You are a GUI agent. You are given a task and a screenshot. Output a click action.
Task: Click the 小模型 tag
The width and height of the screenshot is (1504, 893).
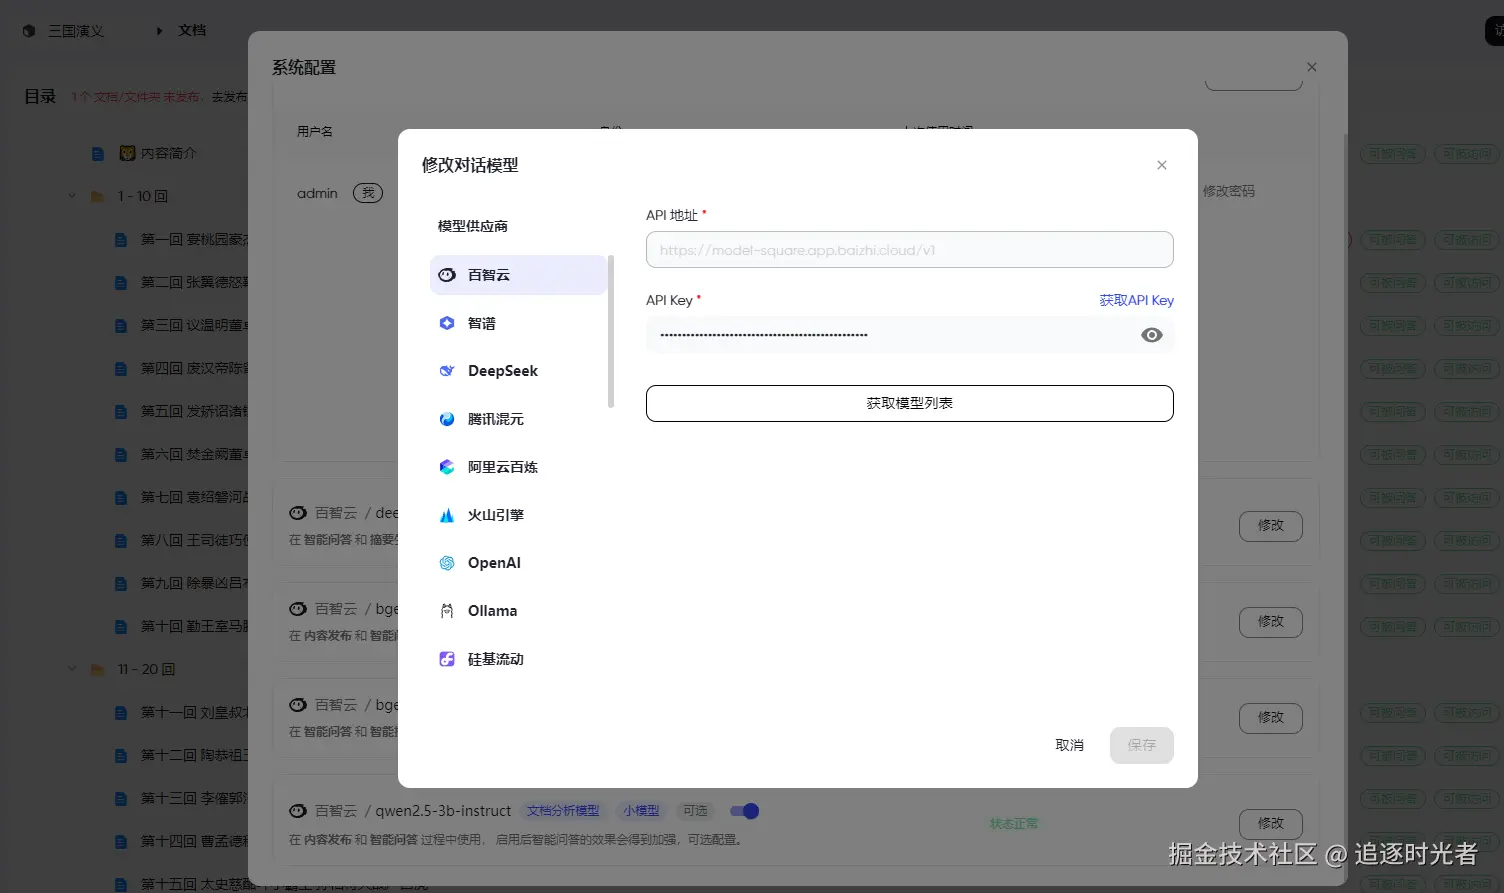click(x=641, y=811)
